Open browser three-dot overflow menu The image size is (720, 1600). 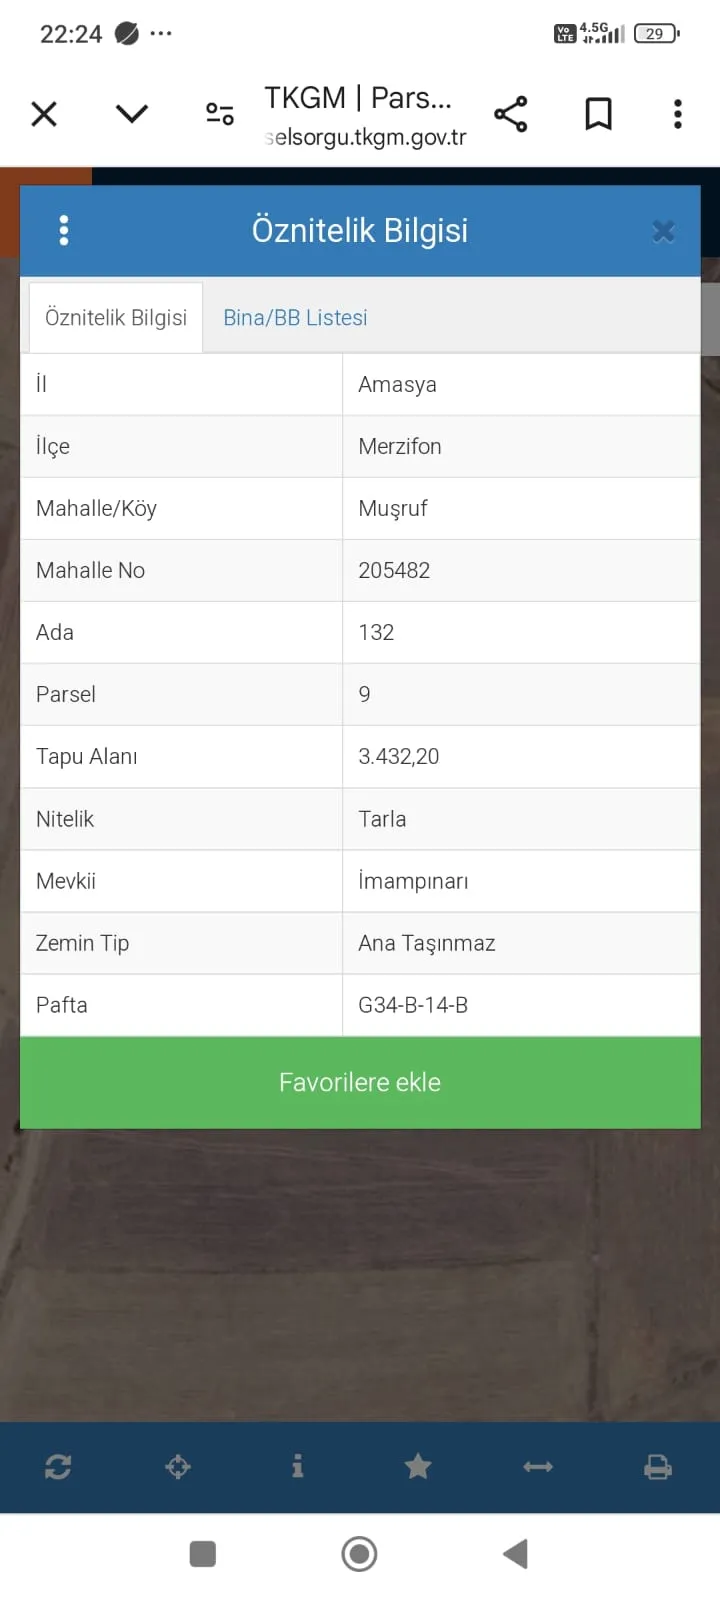(678, 114)
